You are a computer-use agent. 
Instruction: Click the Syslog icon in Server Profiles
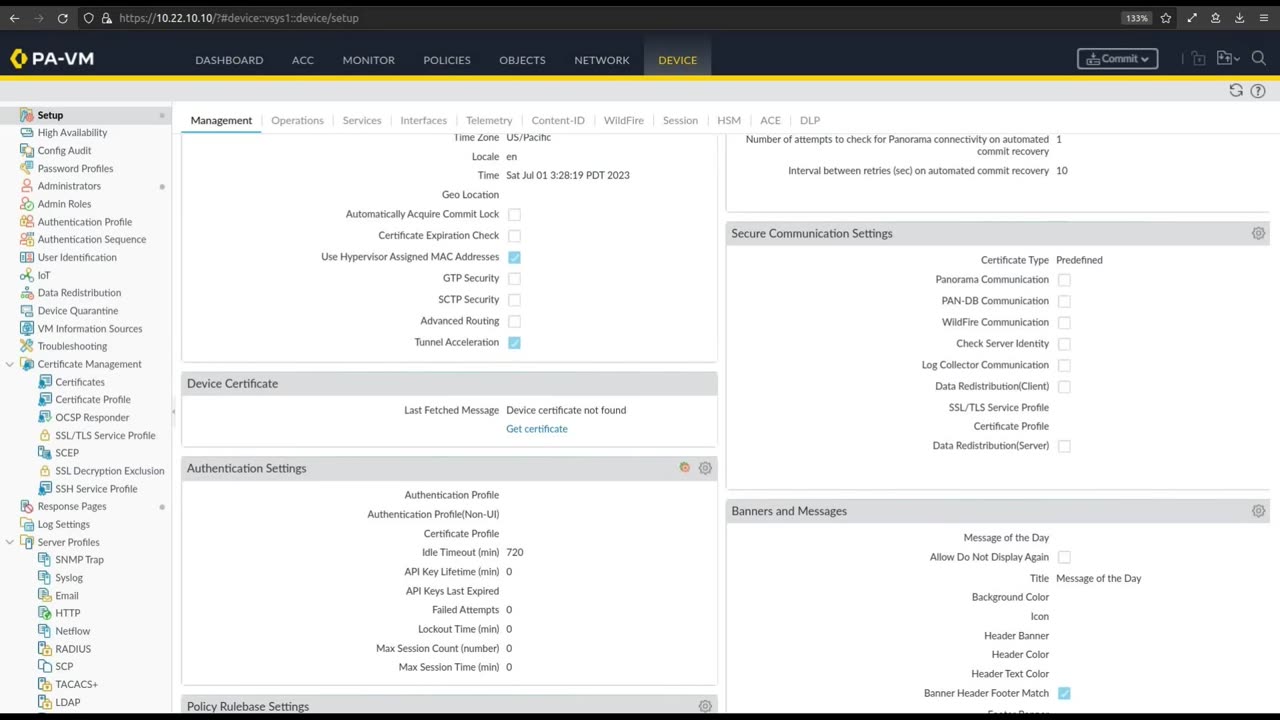point(45,577)
